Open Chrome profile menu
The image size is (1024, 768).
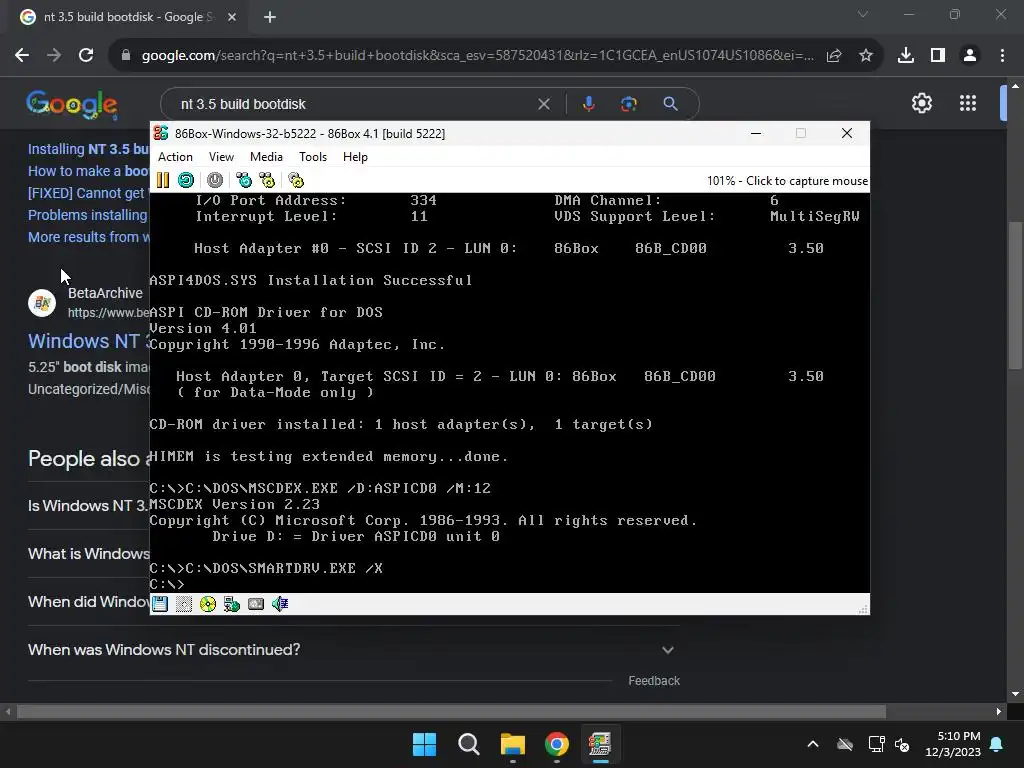pos(970,56)
